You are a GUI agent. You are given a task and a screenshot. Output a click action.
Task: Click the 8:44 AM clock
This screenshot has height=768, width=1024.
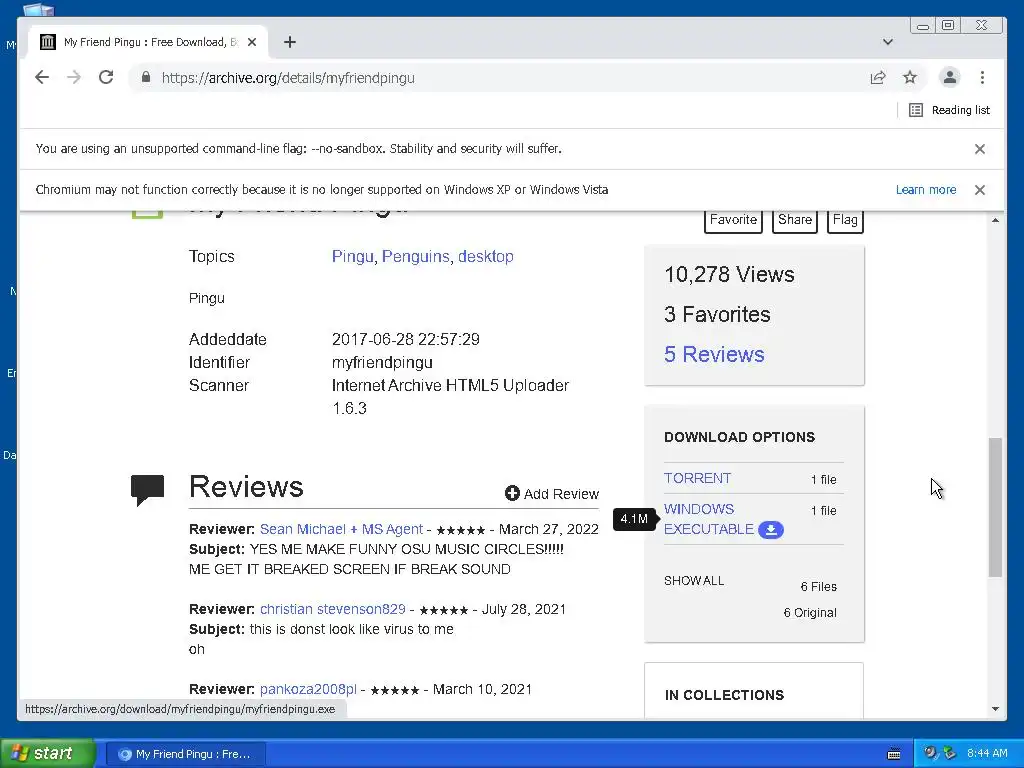point(987,753)
